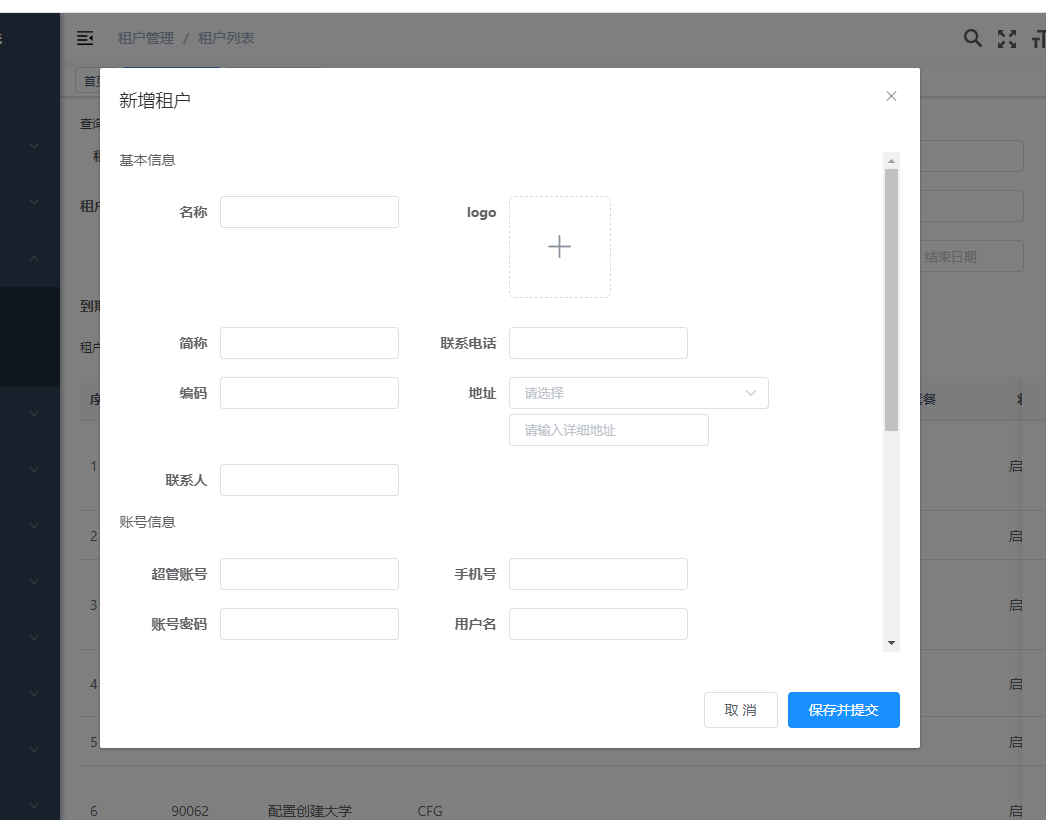Click the sidebar collapse hamburger icon
Image resolution: width=1046 pixels, height=820 pixels.
coord(85,38)
